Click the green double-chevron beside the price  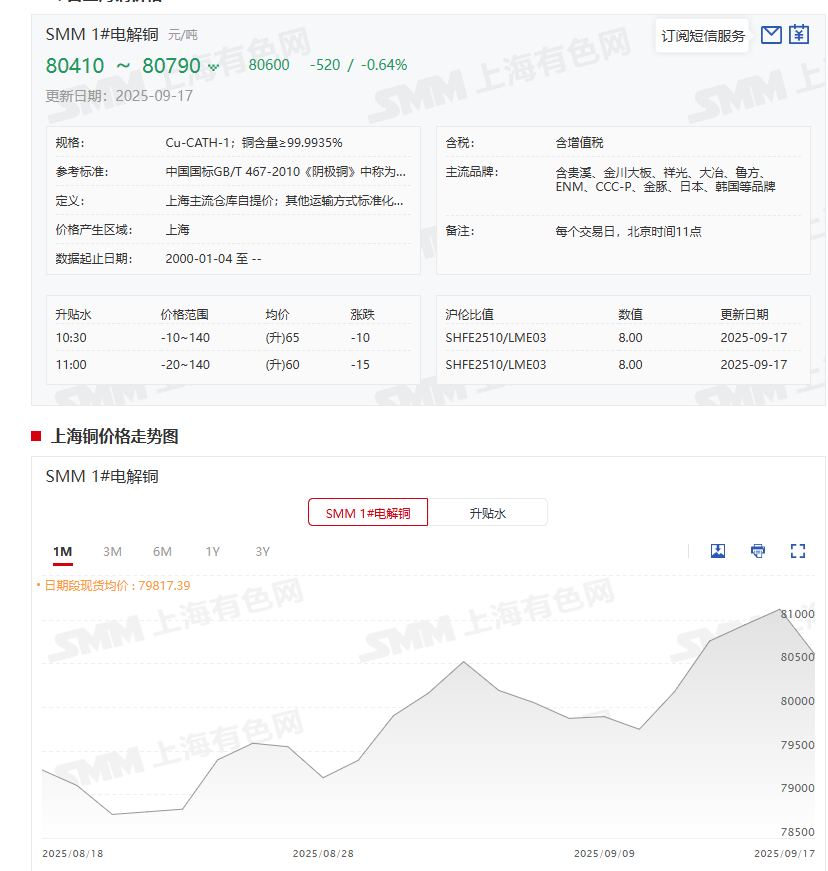213,67
